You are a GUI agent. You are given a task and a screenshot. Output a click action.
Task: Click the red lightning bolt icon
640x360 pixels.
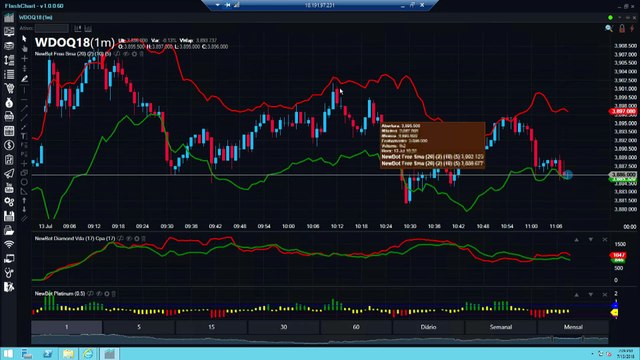tap(632, 28)
